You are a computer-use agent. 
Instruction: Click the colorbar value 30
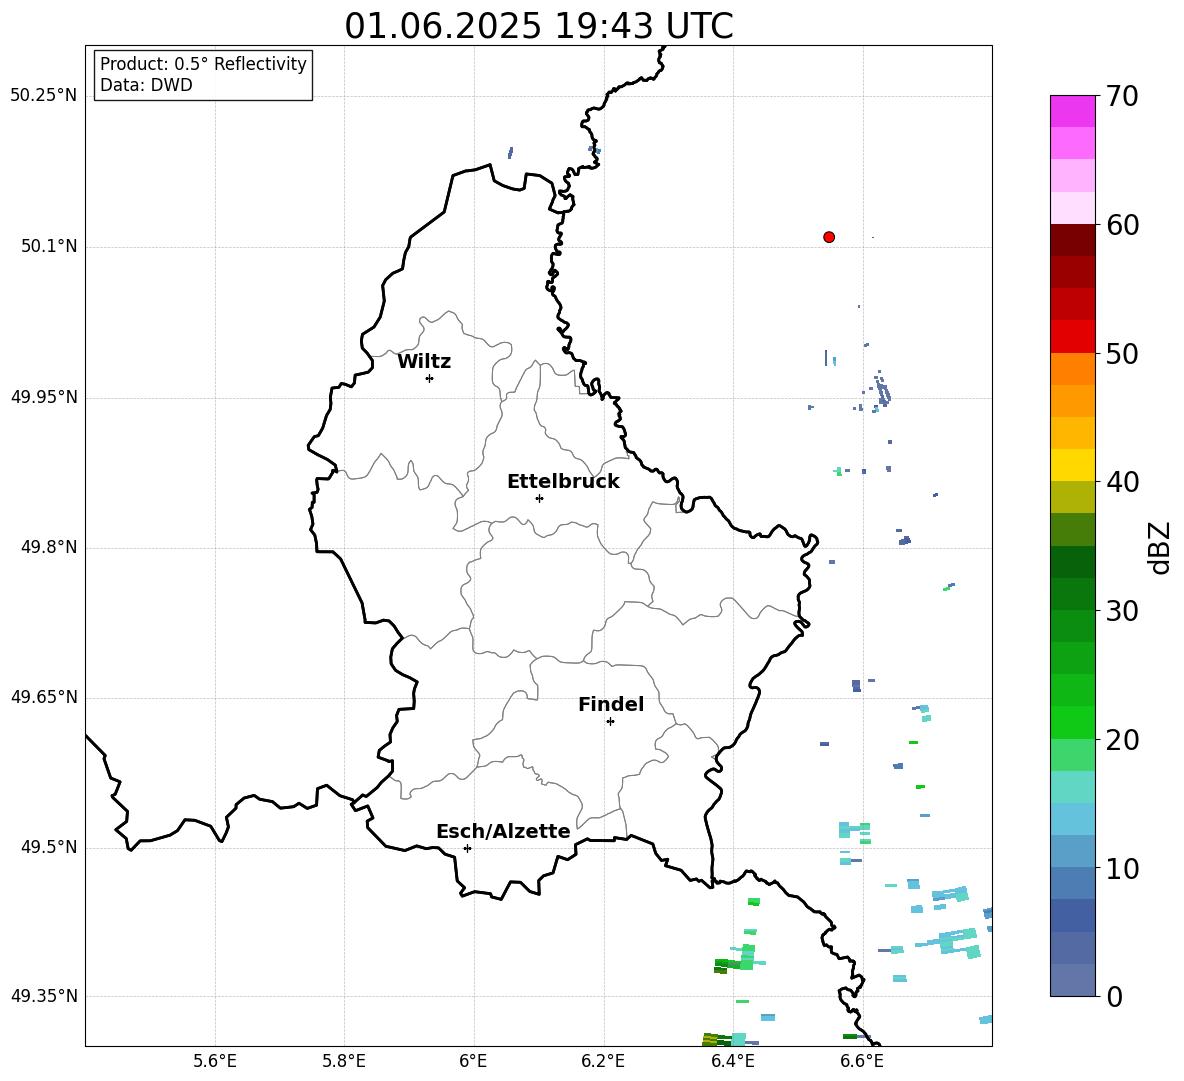tap(1122, 611)
